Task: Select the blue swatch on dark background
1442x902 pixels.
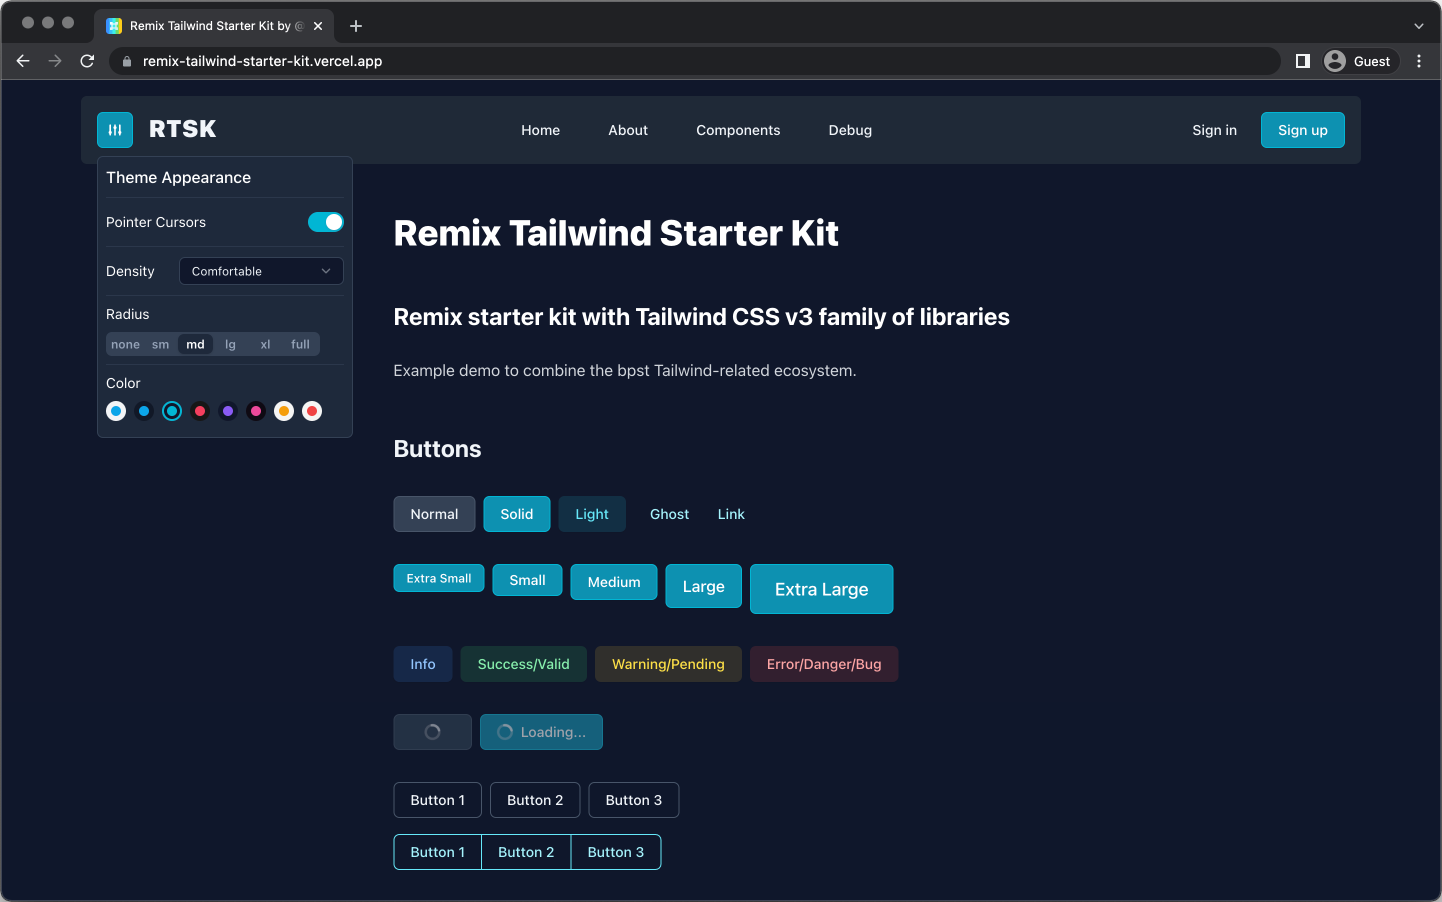Action: click(144, 411)
